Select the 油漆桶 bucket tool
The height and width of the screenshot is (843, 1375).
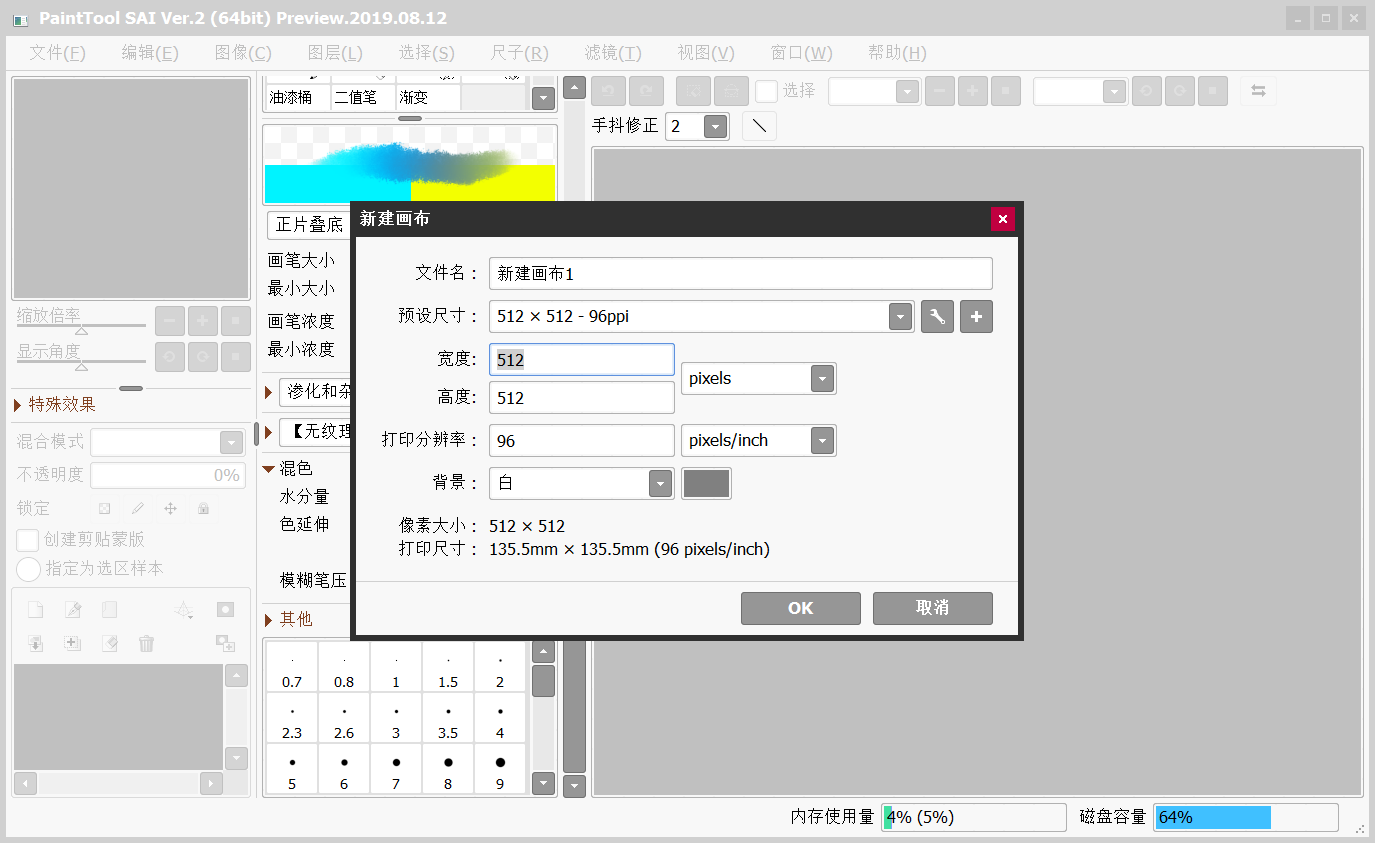(298, 97)
